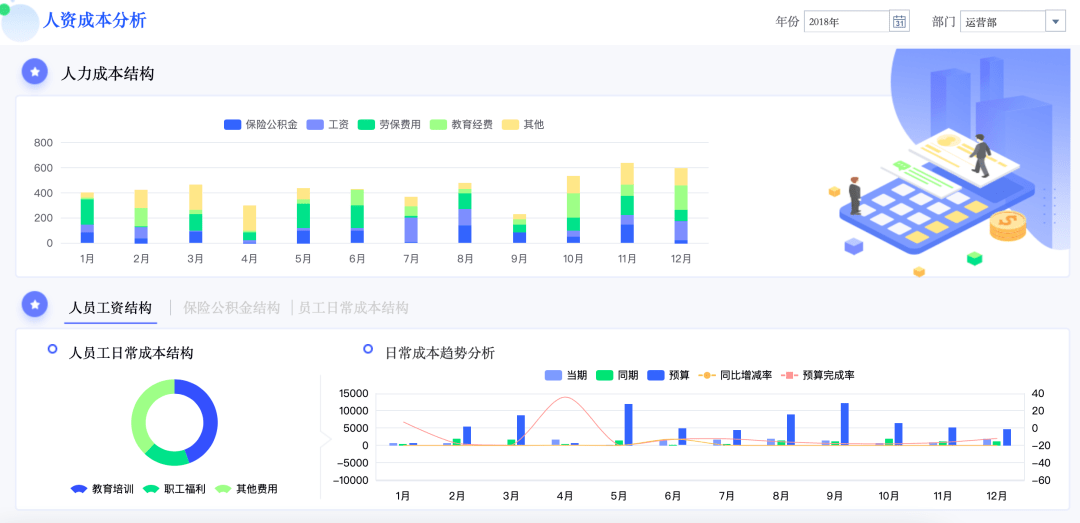Click the 10月 axis label in cost structure chart
The height and width of the screenshot is (523, 1080).
point(573,259)
